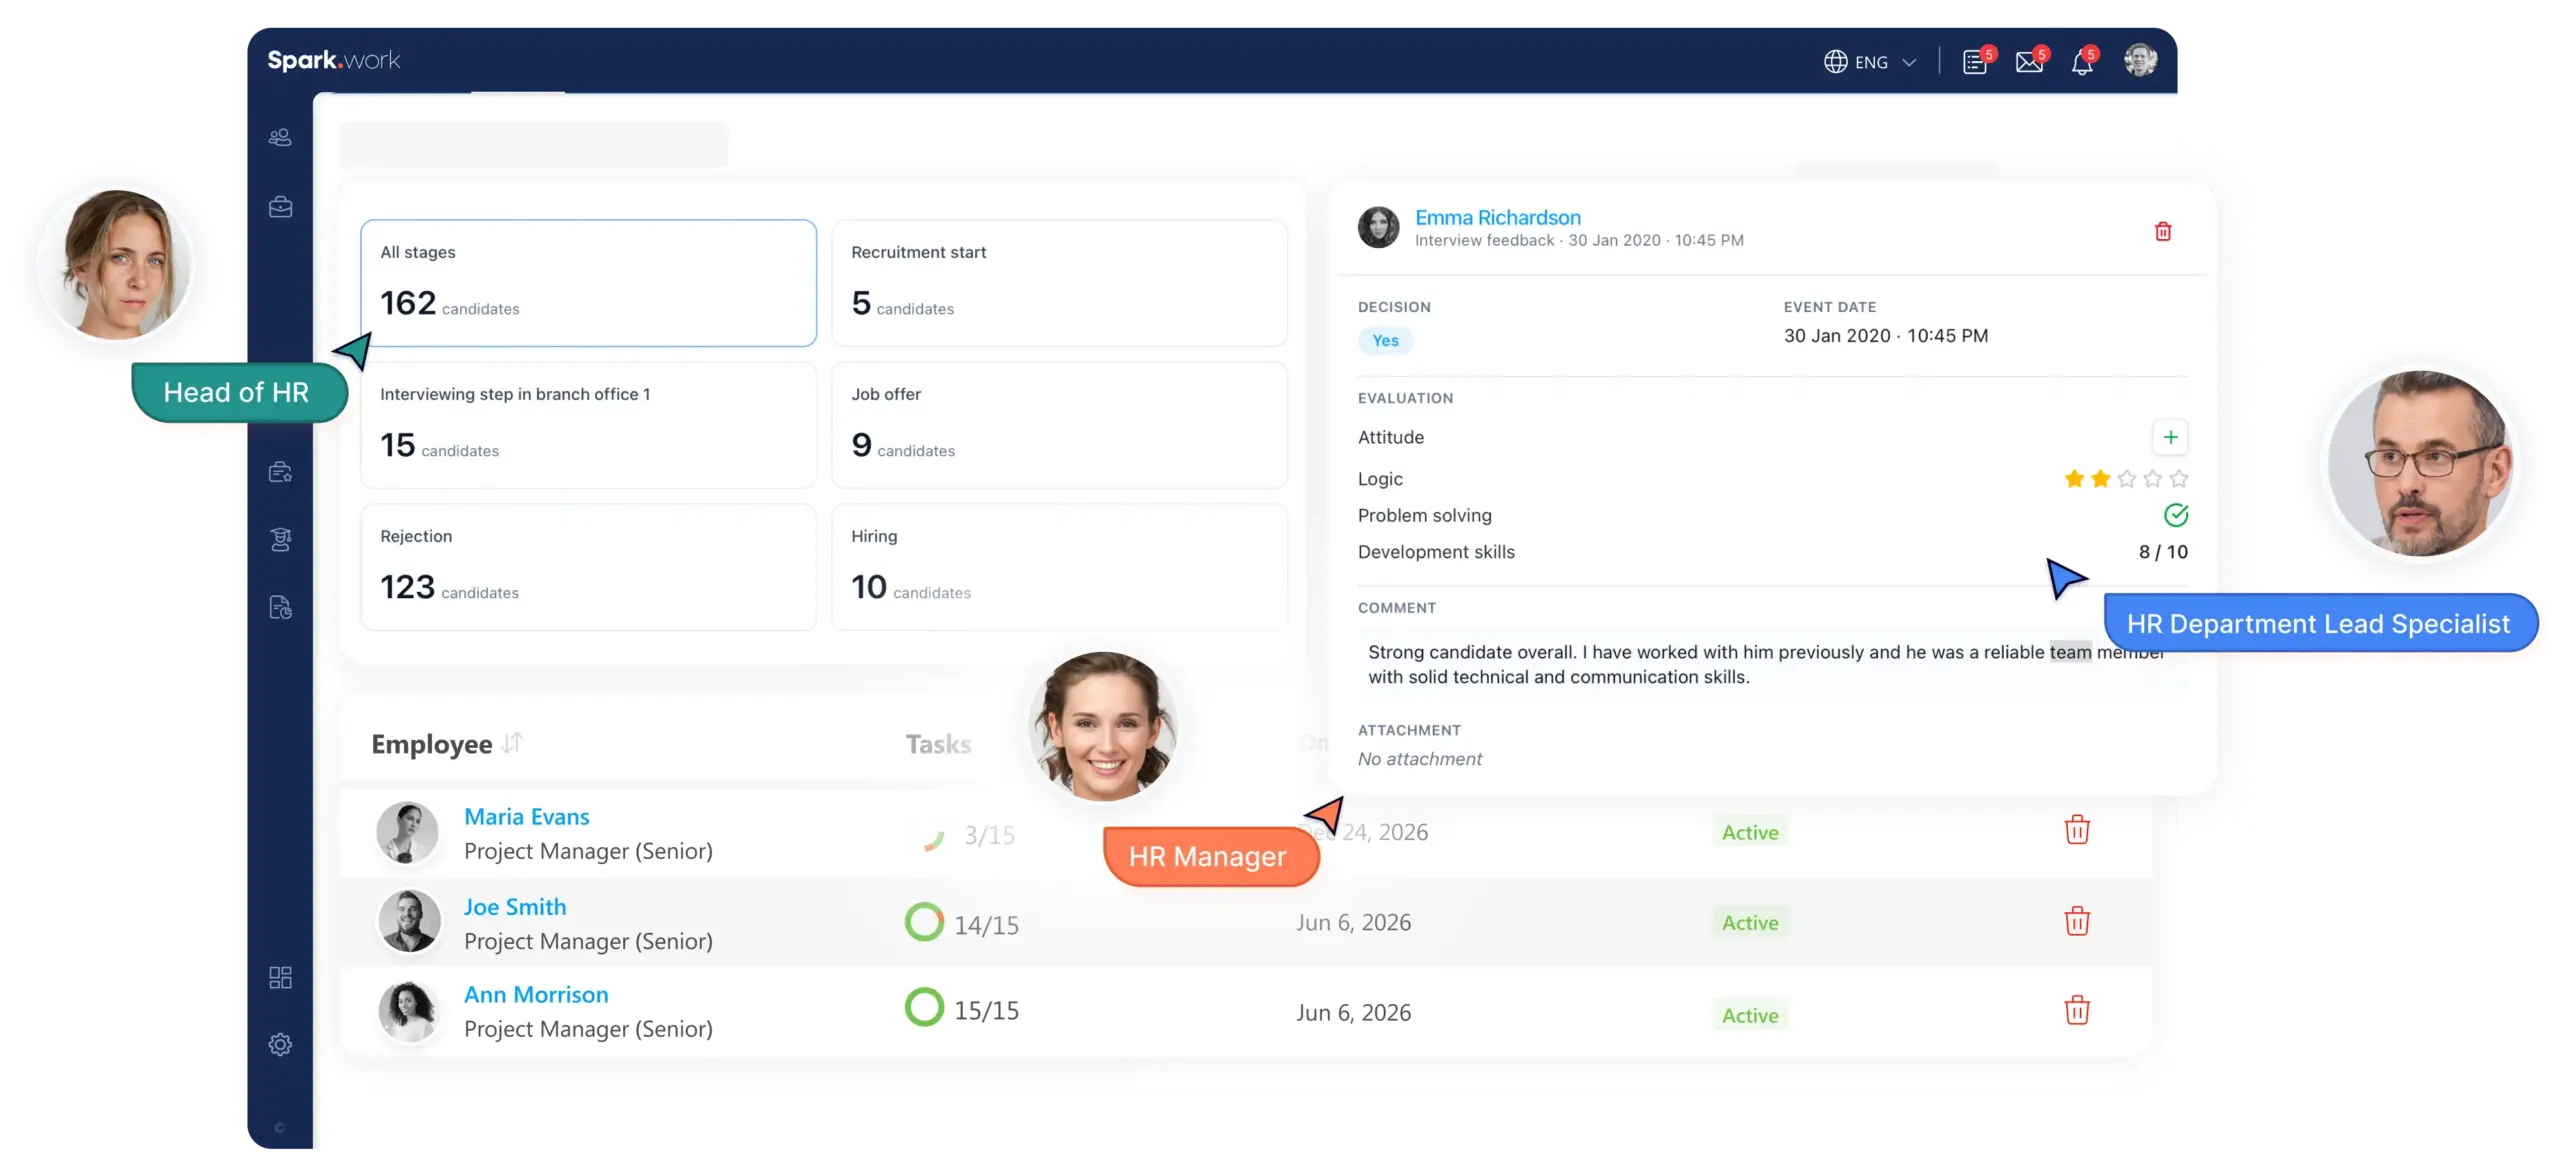Open the graduate training sidebar icon

pos(280,540)
